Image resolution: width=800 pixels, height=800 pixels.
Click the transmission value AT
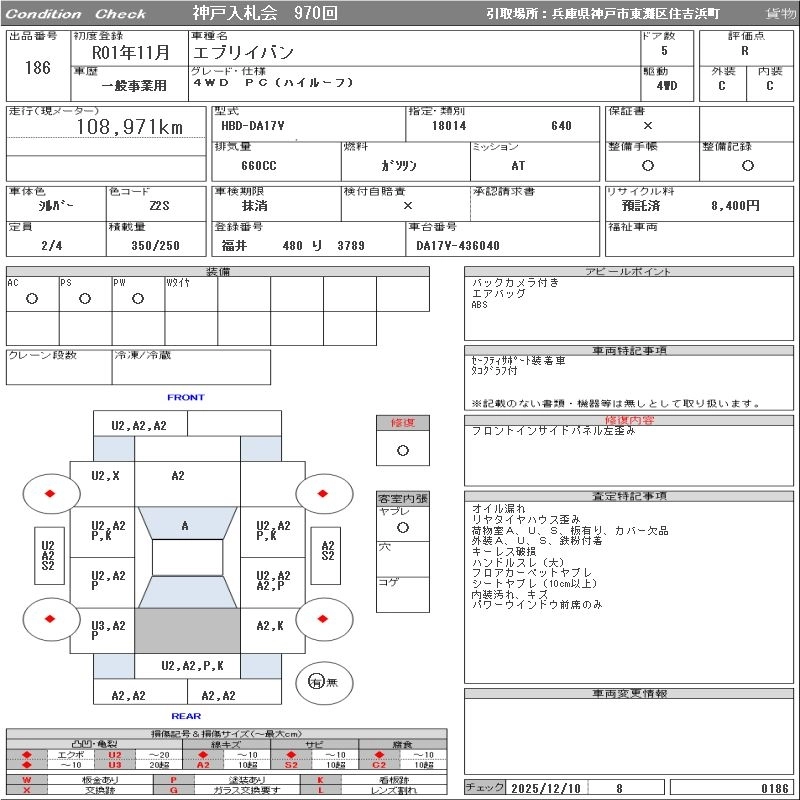(x=518, y=165)
